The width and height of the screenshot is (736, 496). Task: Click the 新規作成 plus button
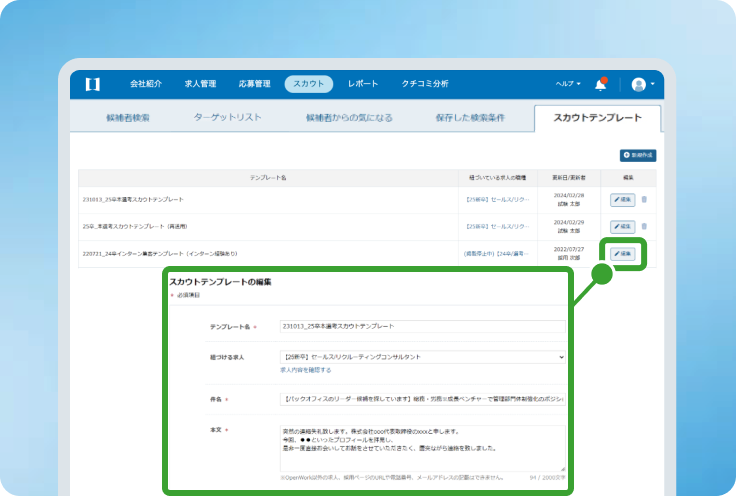pyautogui.click(x=638, y=155)
